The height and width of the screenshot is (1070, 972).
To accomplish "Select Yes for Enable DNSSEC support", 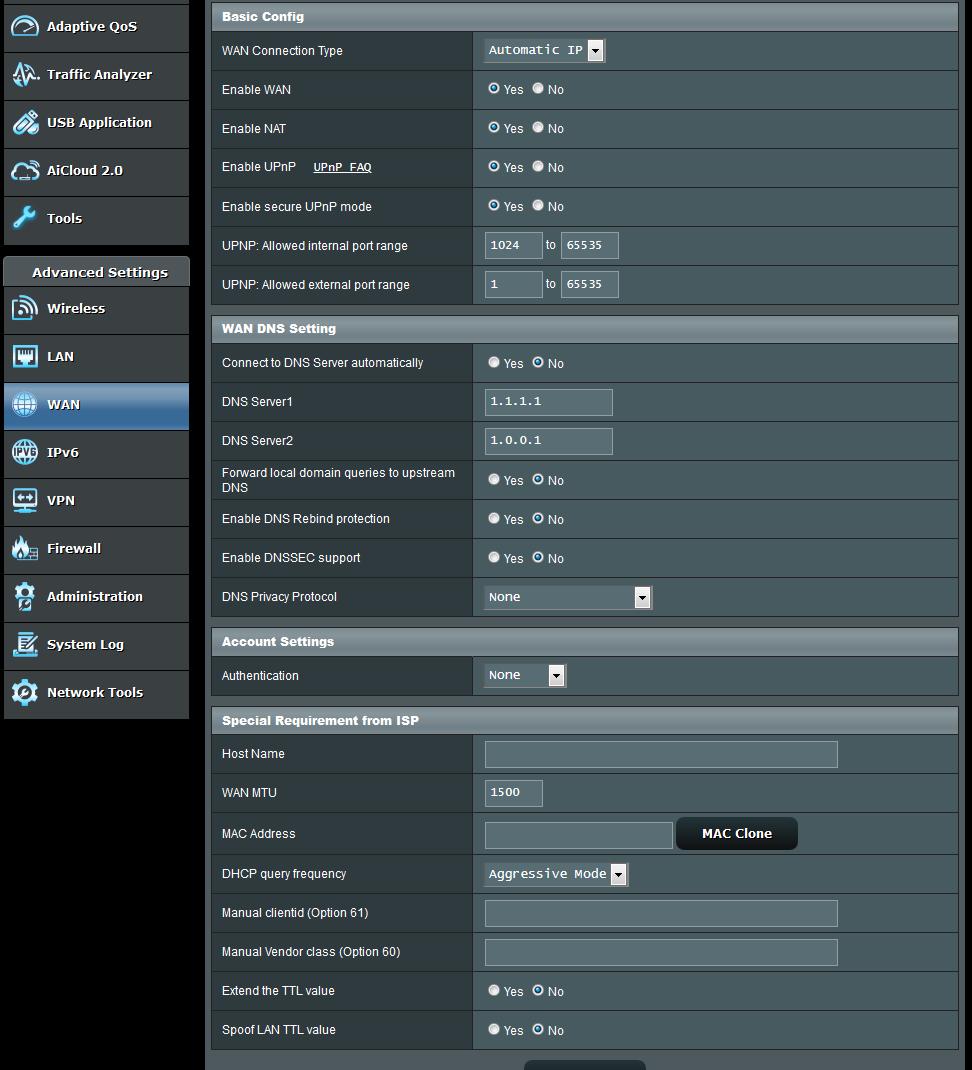I will (494, 558).
